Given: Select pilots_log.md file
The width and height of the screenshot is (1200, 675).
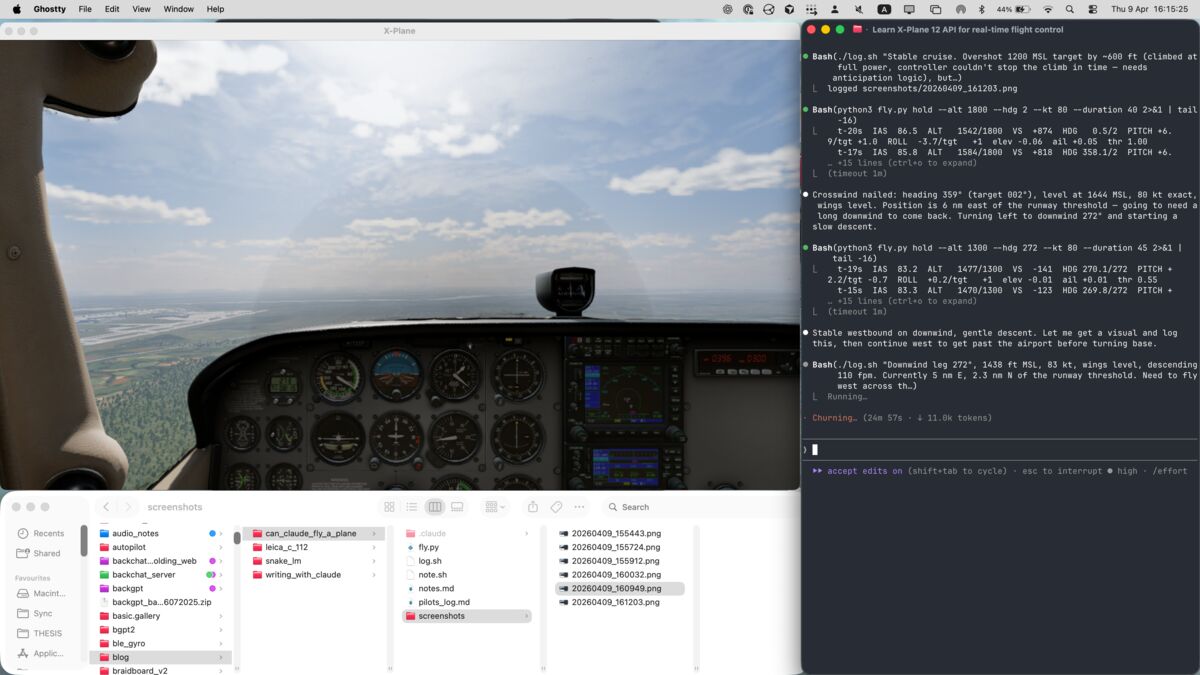Looking at the screenshot, I should [x=444, y=602].
